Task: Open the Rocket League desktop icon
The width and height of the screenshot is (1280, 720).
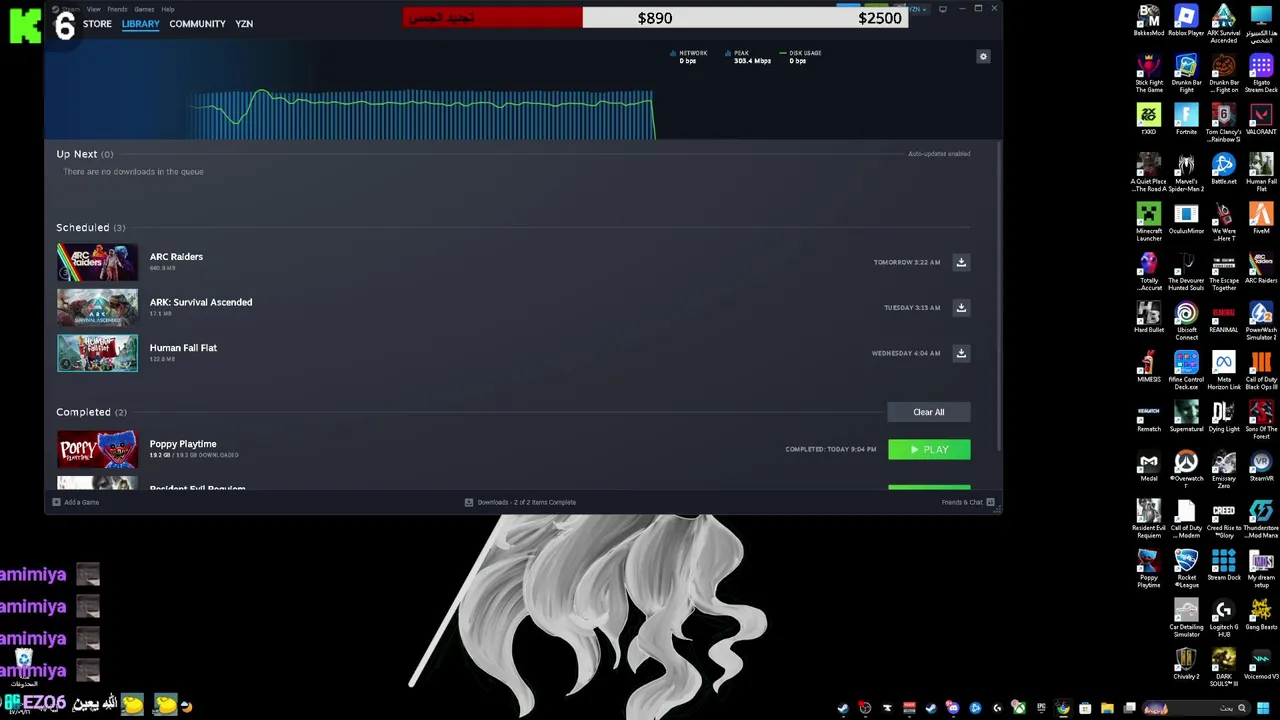Action: 1186,569
